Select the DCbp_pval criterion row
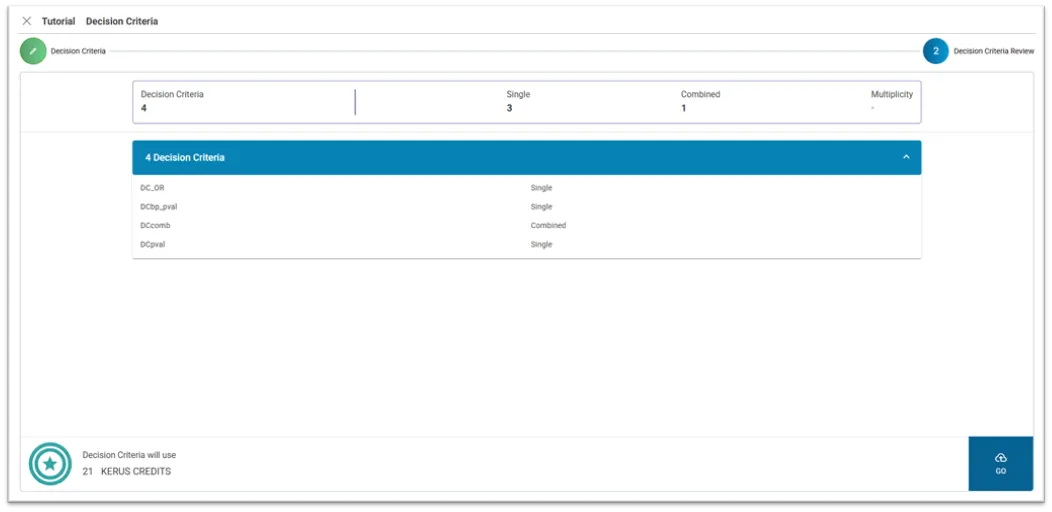The width and height of the screenshot is (1052, 512). pos(159,207)
